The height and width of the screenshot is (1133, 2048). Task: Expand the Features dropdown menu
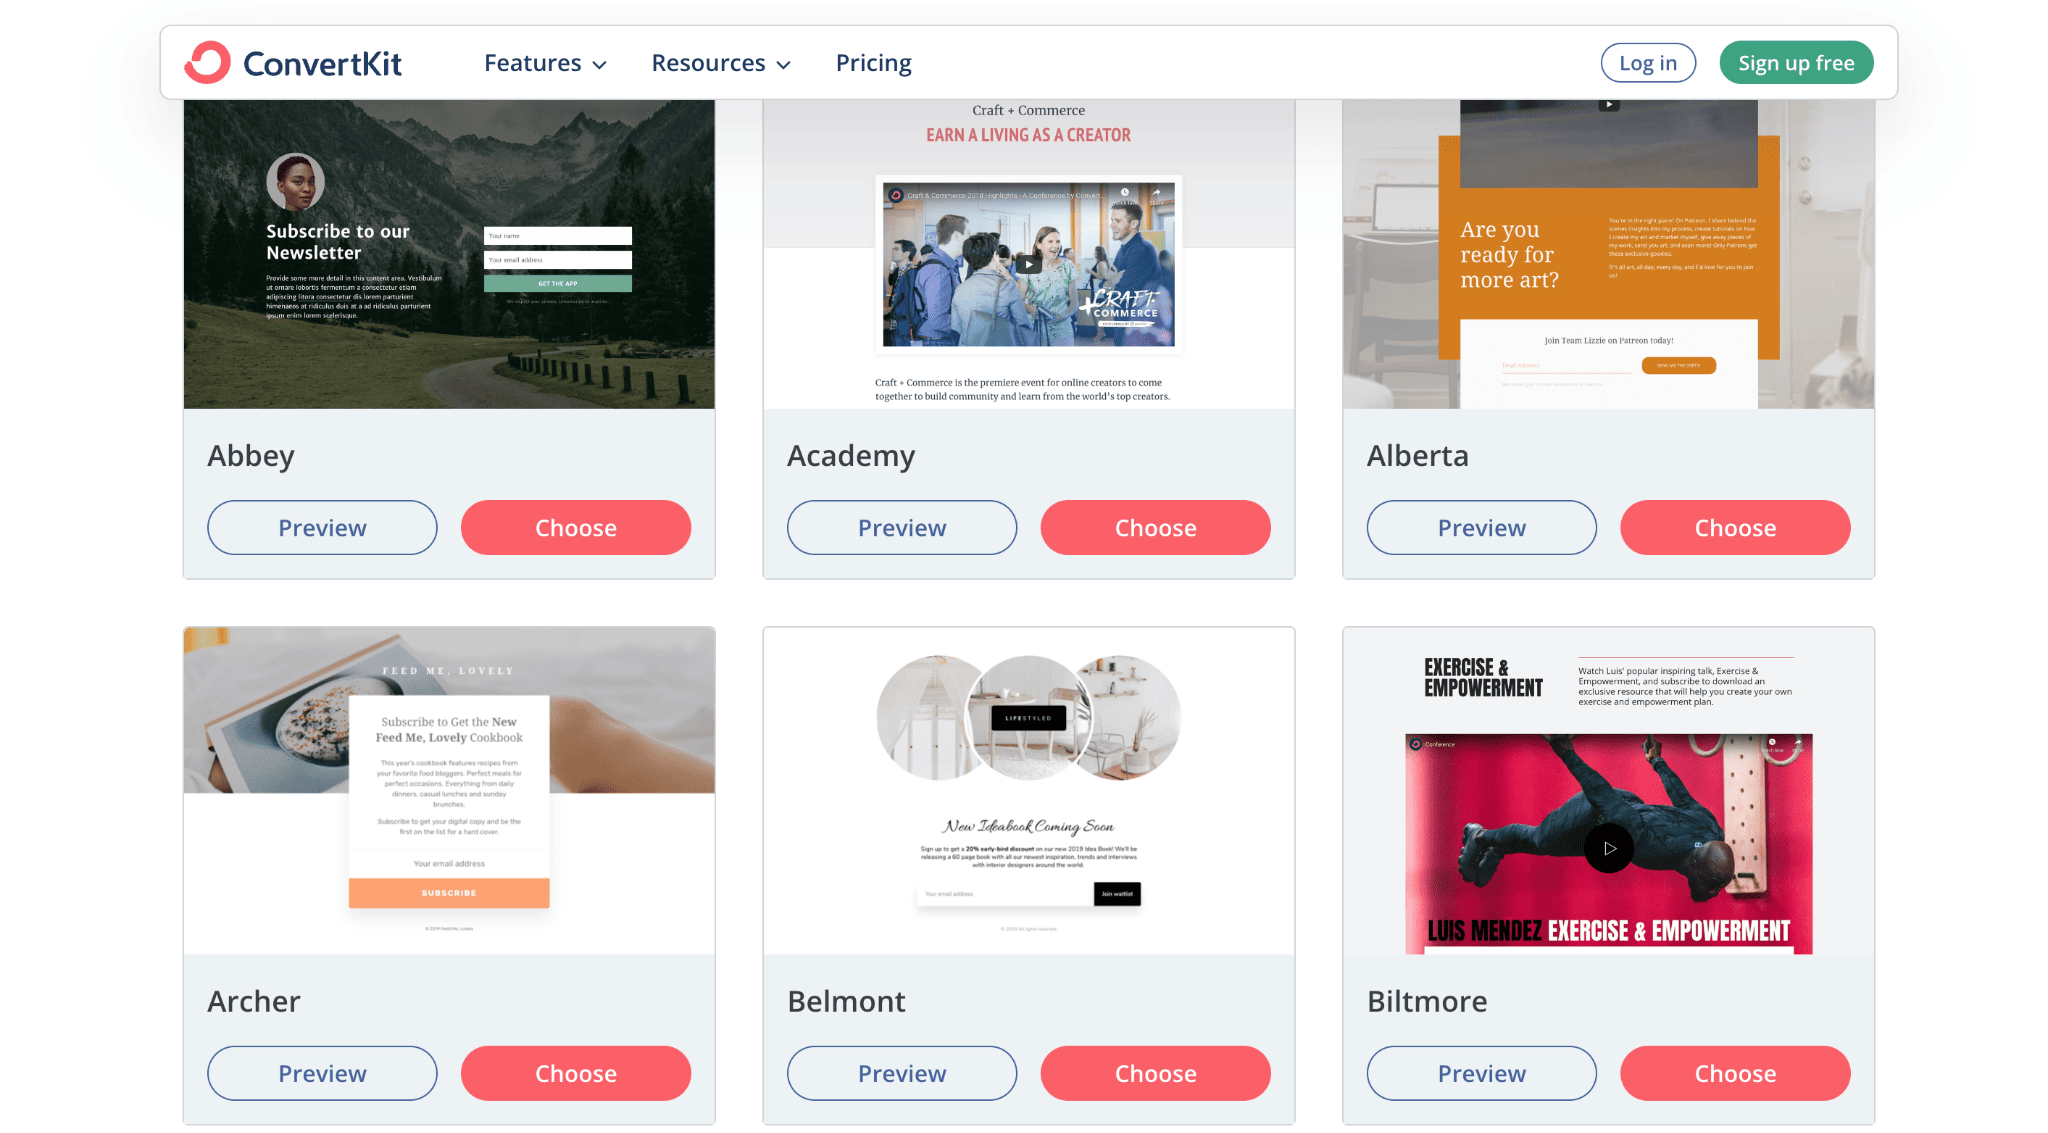[543, 61]
